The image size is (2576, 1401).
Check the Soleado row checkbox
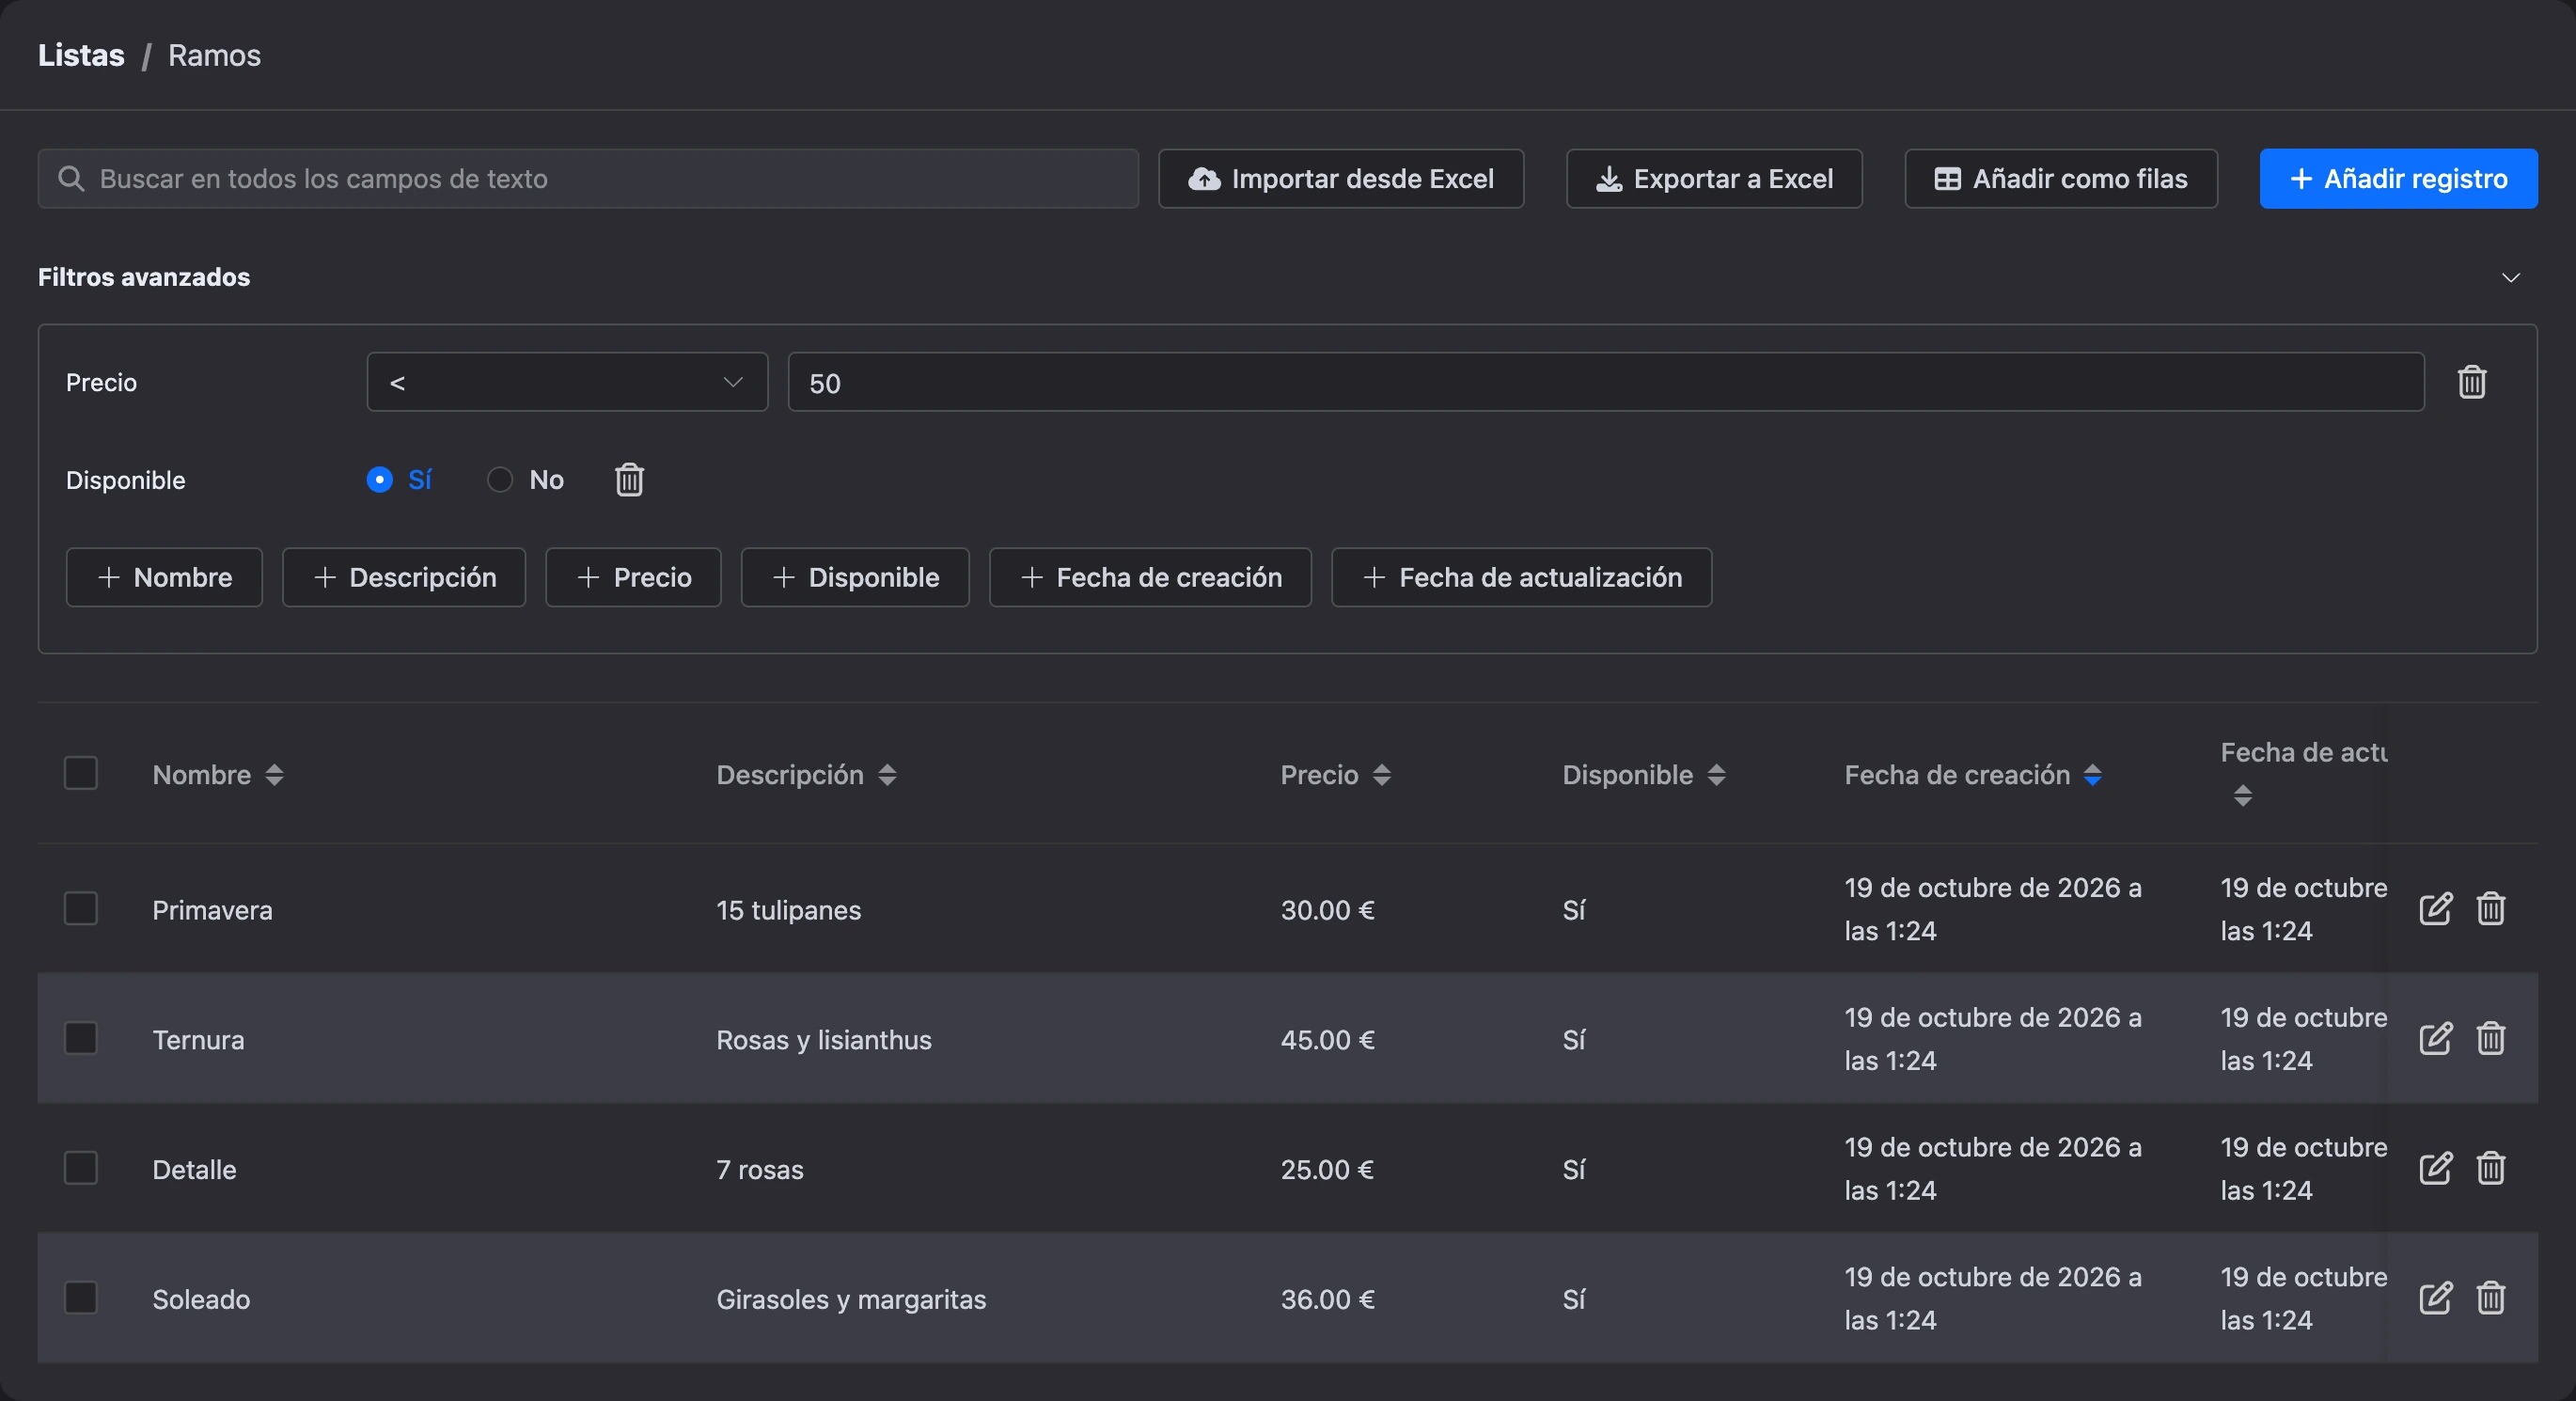click(x=81, y=1298)
